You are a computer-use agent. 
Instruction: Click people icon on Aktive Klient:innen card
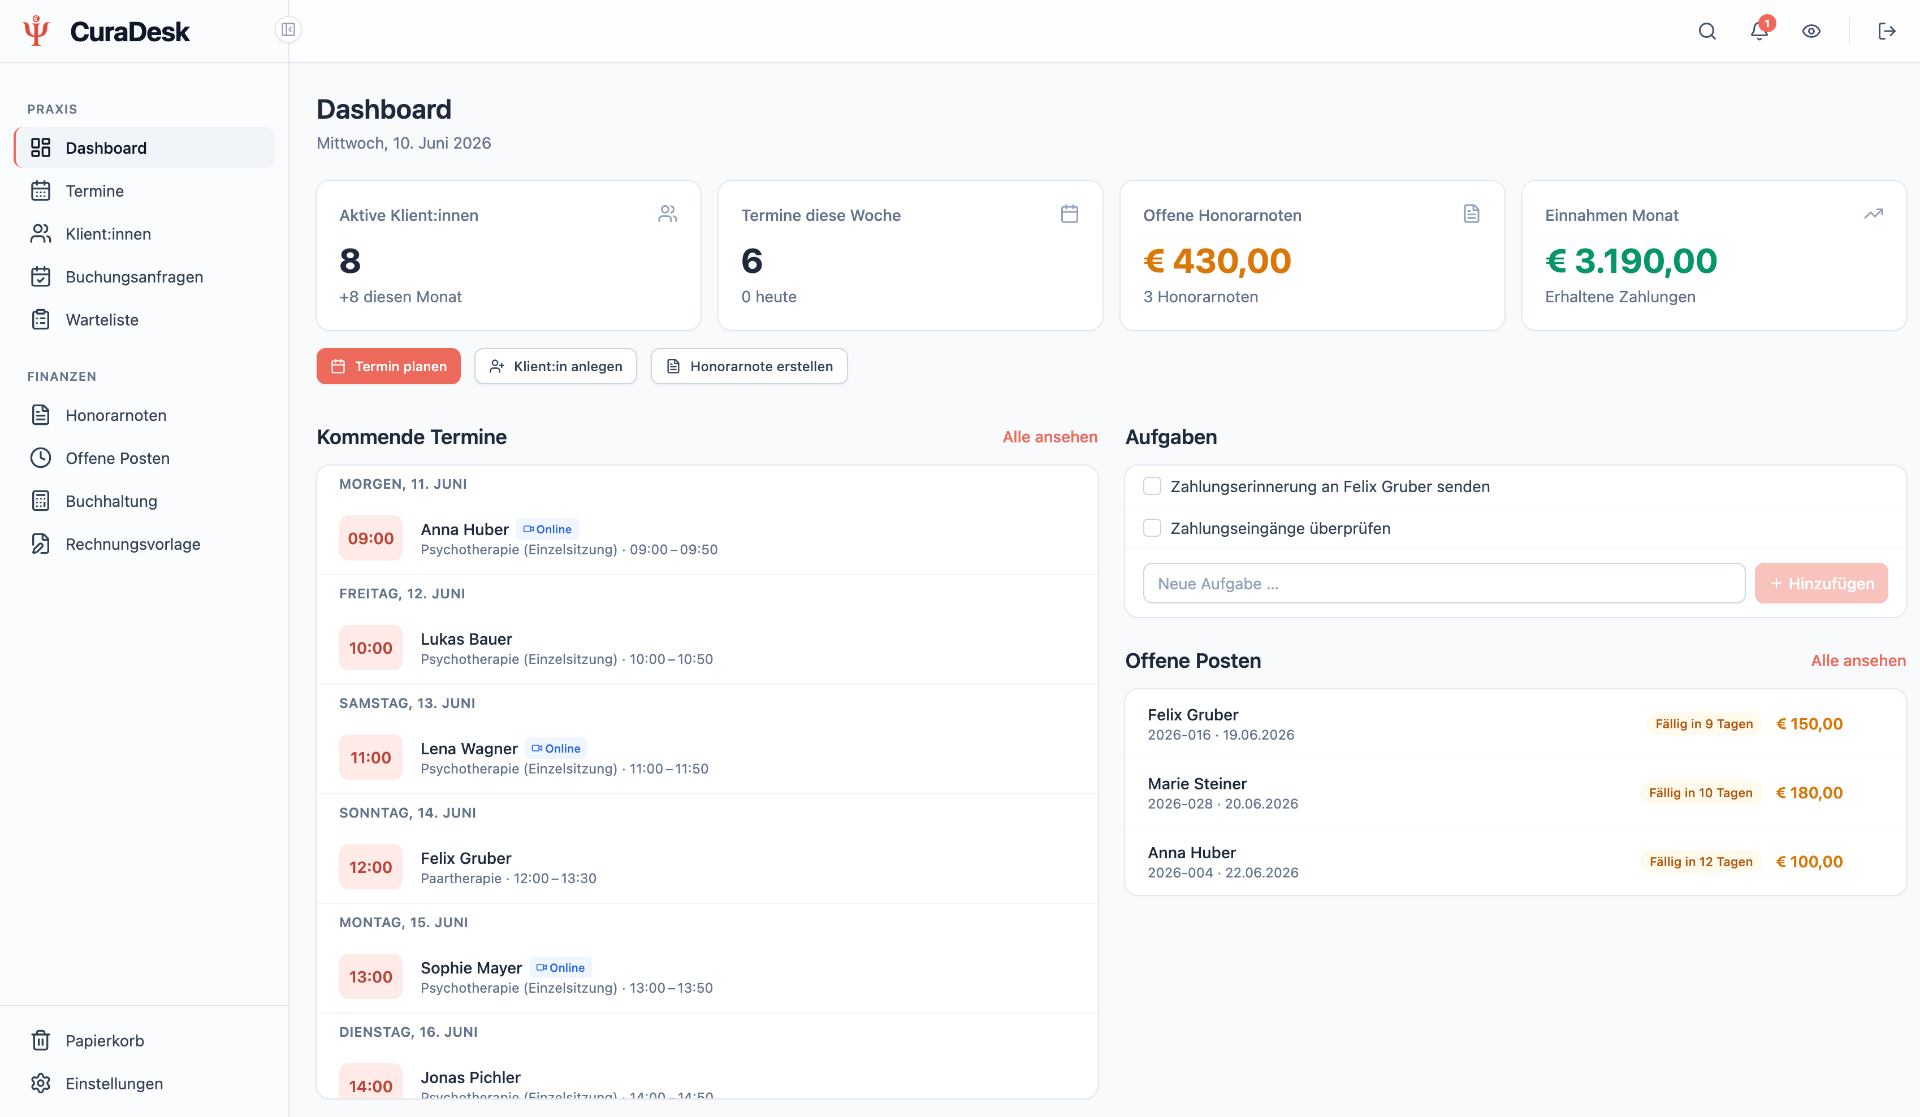point(668,214)
